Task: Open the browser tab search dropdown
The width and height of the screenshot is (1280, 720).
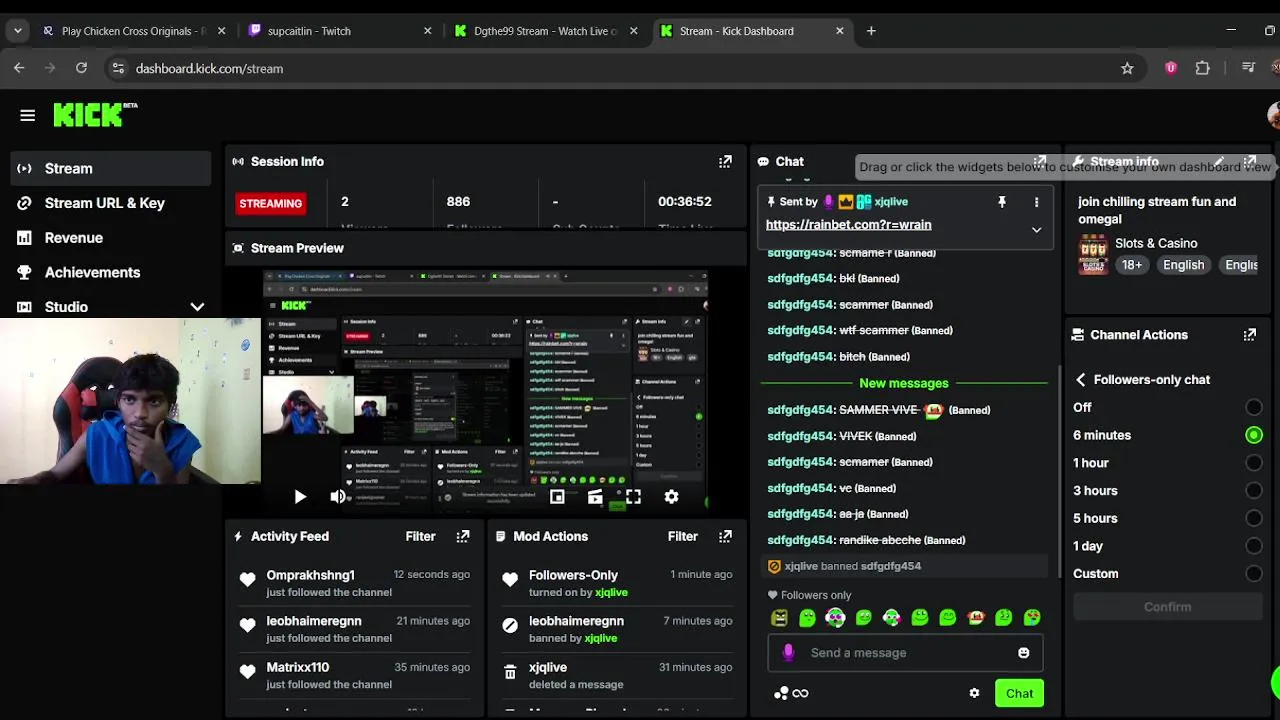Action: click(18, 31)
